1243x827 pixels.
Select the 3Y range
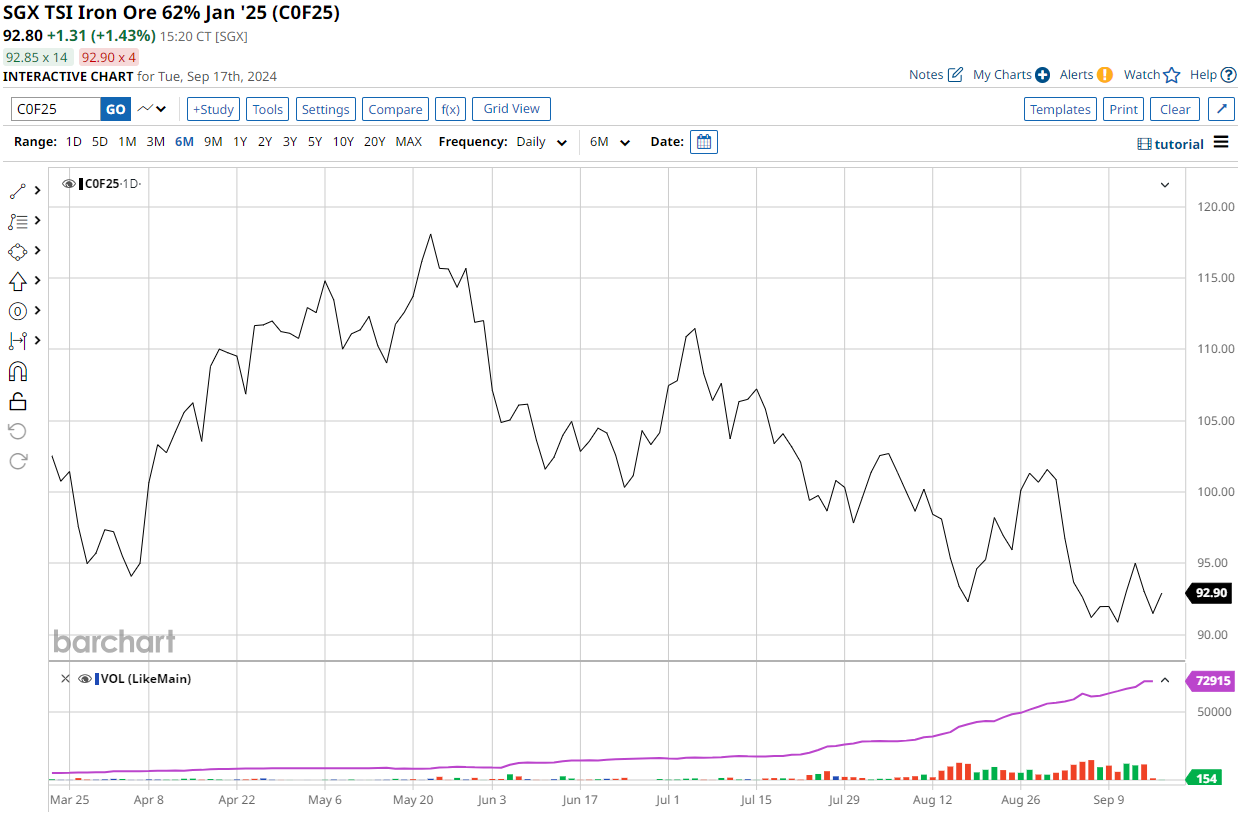point(290,142)
